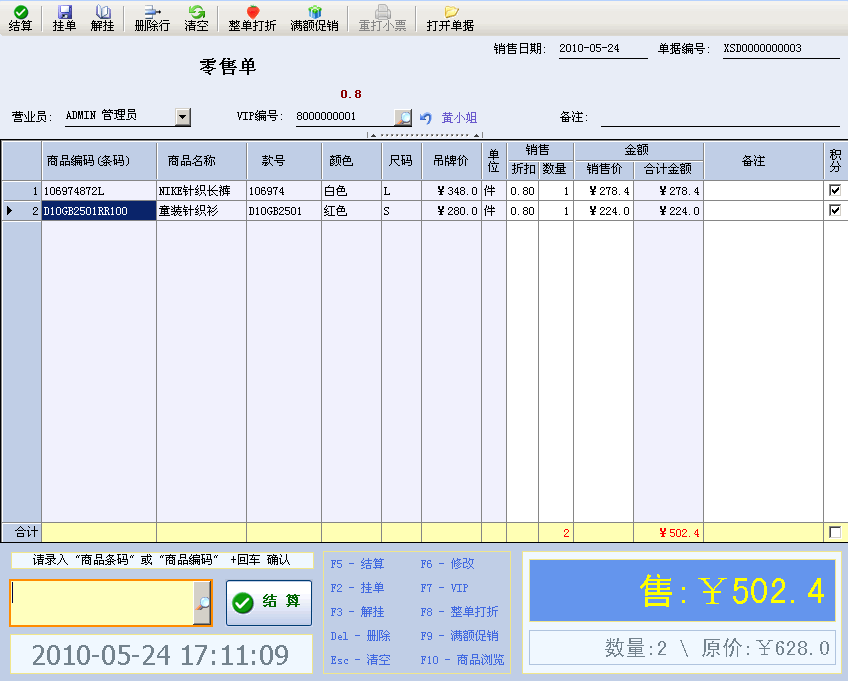This screenshot has width=848, height=681.
Task: Click the magnifier in the barcode input box
Action: pos(202,603)
